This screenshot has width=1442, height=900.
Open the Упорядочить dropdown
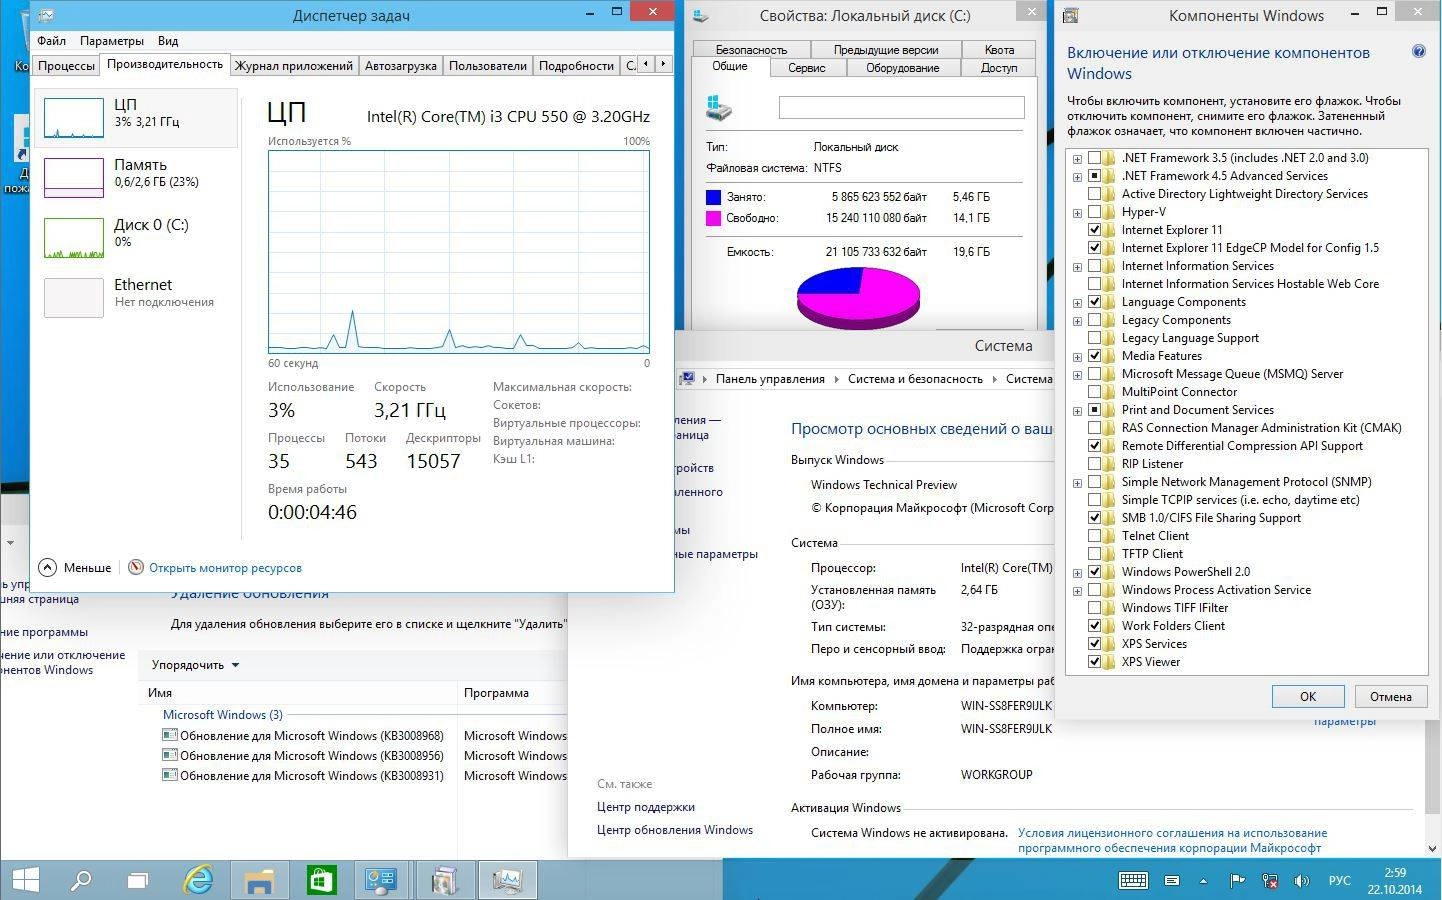click(x=195, y=665)
